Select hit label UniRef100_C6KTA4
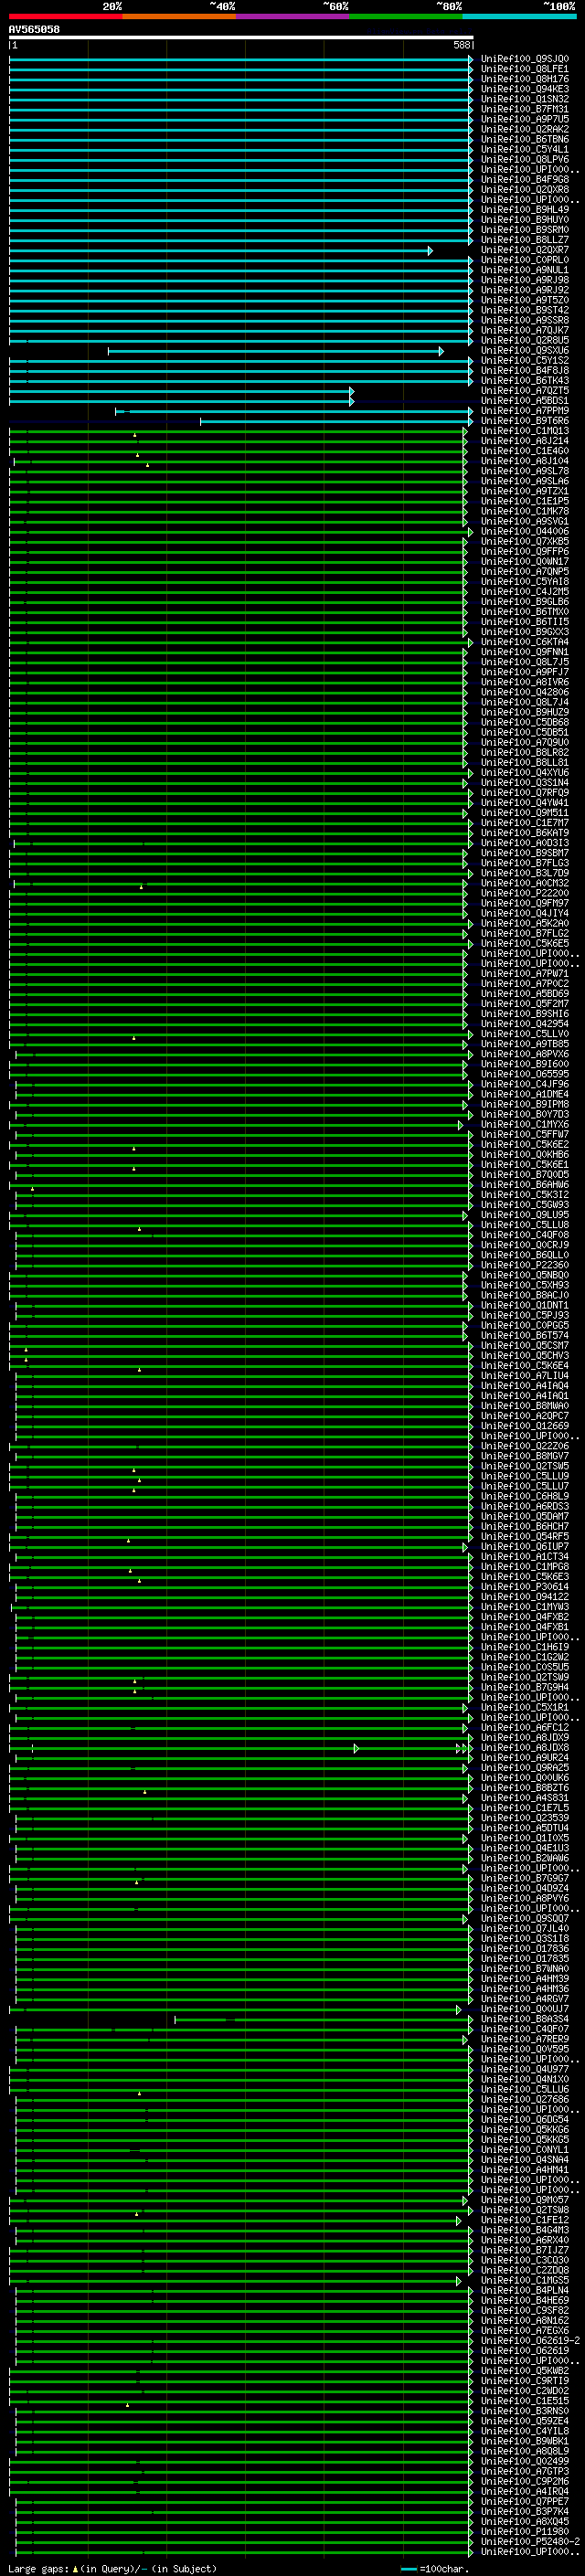 524,642
